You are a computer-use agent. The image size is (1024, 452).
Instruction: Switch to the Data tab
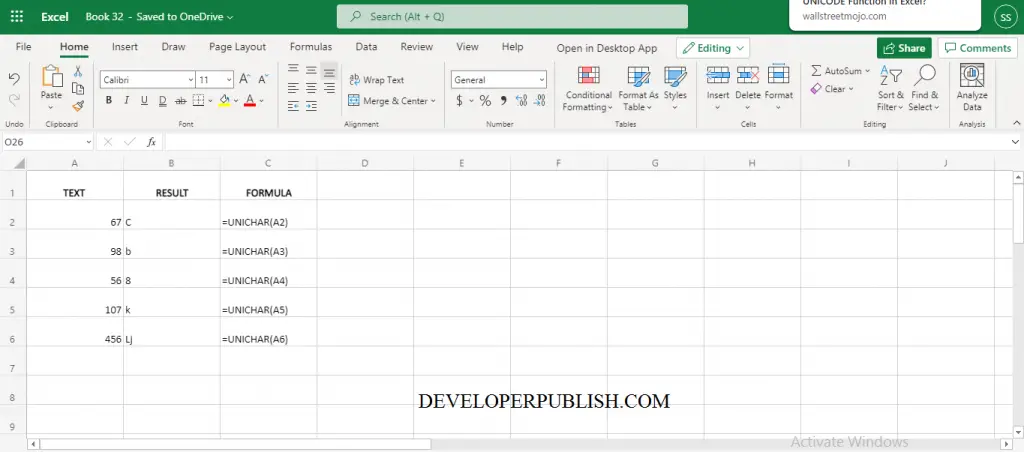366,47
